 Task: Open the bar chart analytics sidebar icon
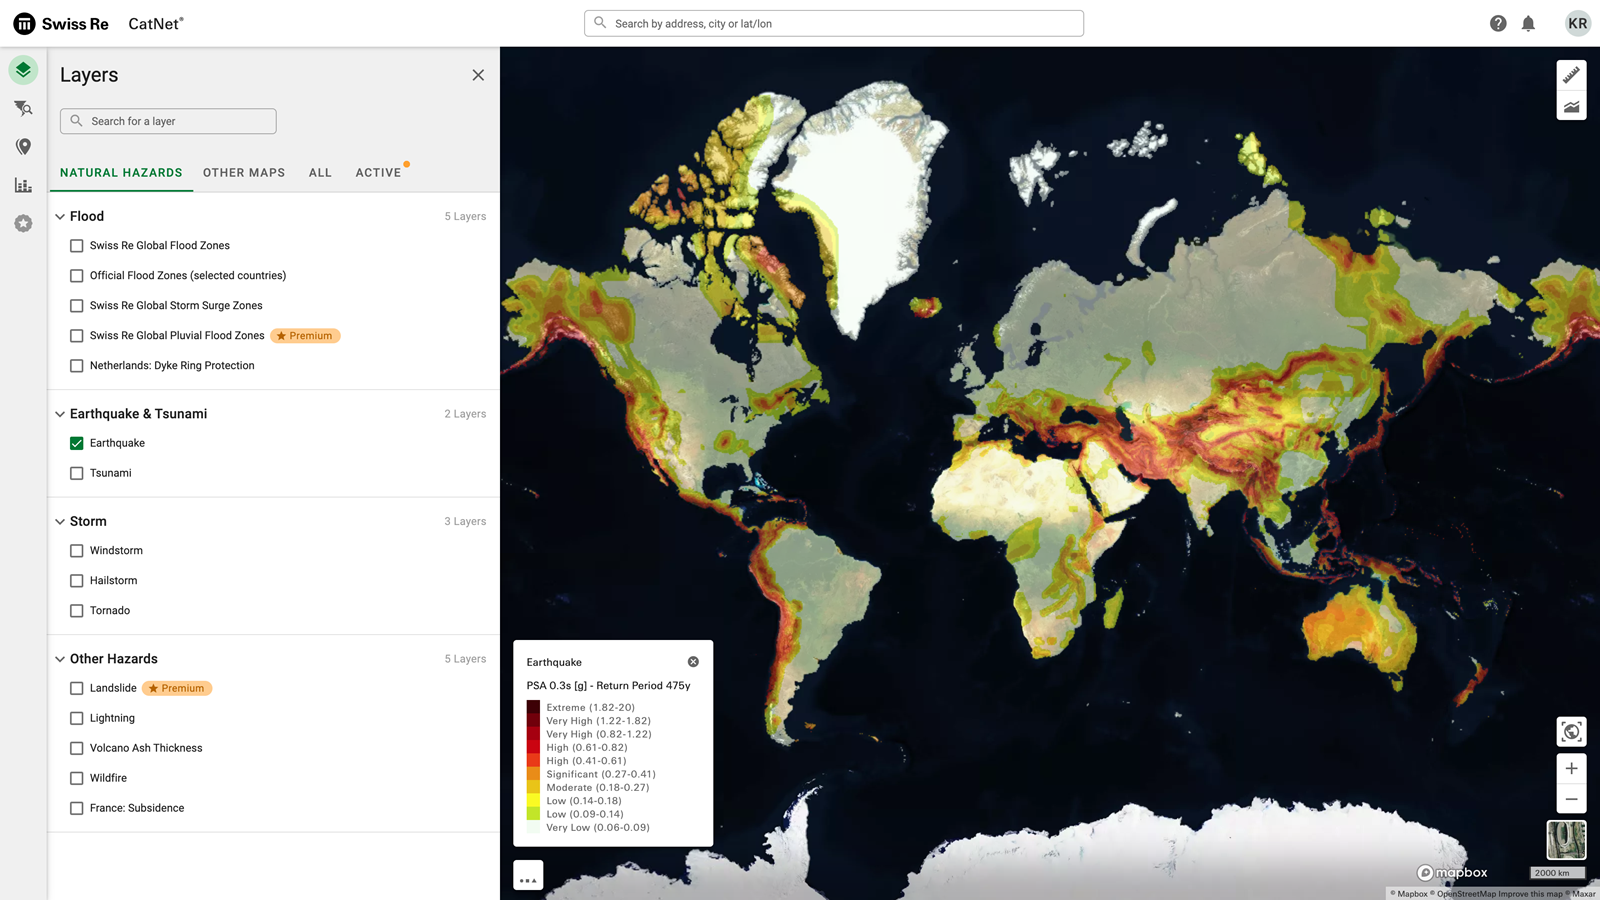23,185
